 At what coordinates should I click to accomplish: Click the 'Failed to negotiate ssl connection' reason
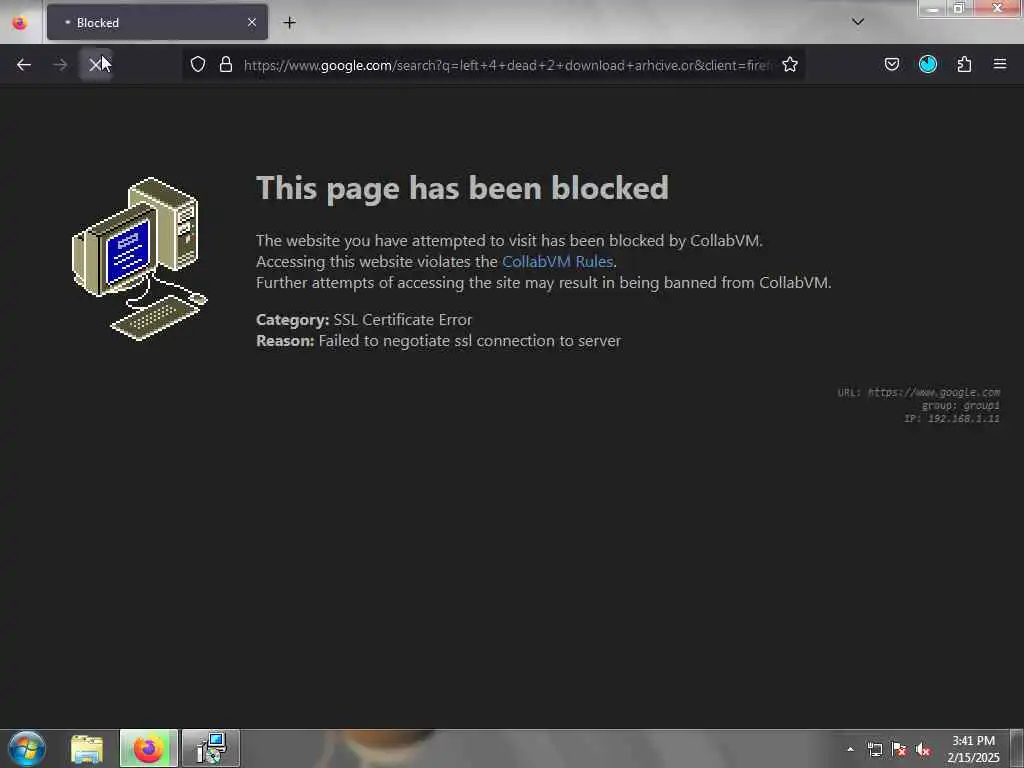[x=470, y=341]
